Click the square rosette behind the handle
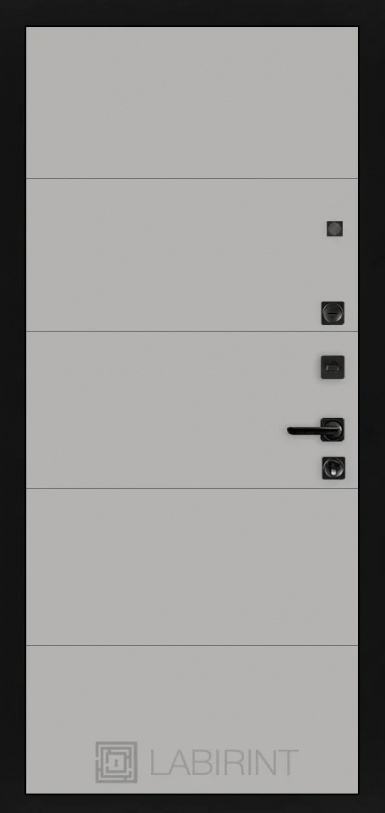385x813 pixels. point(333,430)
